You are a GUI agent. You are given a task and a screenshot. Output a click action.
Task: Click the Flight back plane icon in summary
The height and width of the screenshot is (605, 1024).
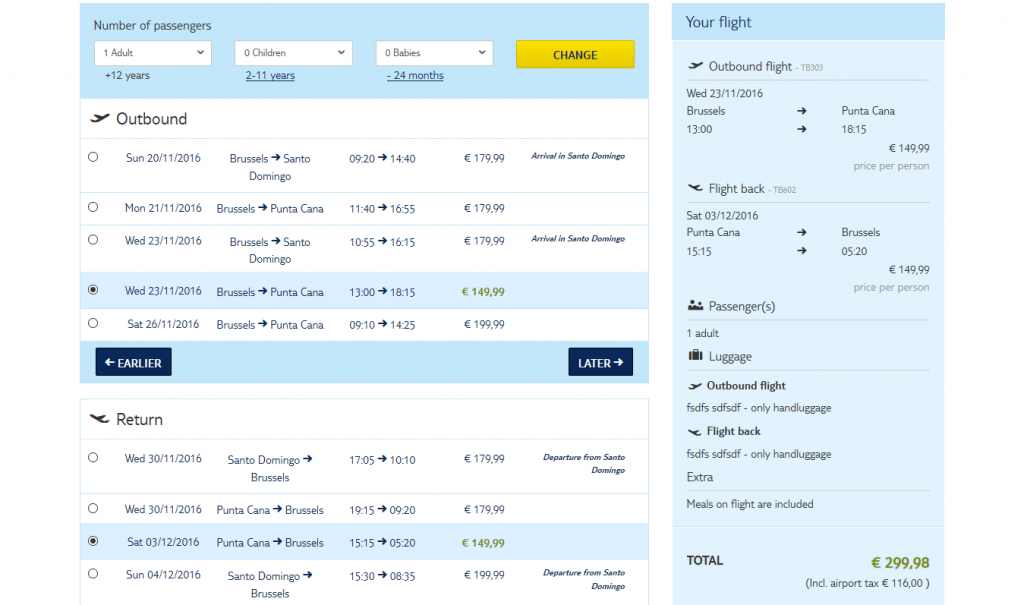tap(696, 188)
